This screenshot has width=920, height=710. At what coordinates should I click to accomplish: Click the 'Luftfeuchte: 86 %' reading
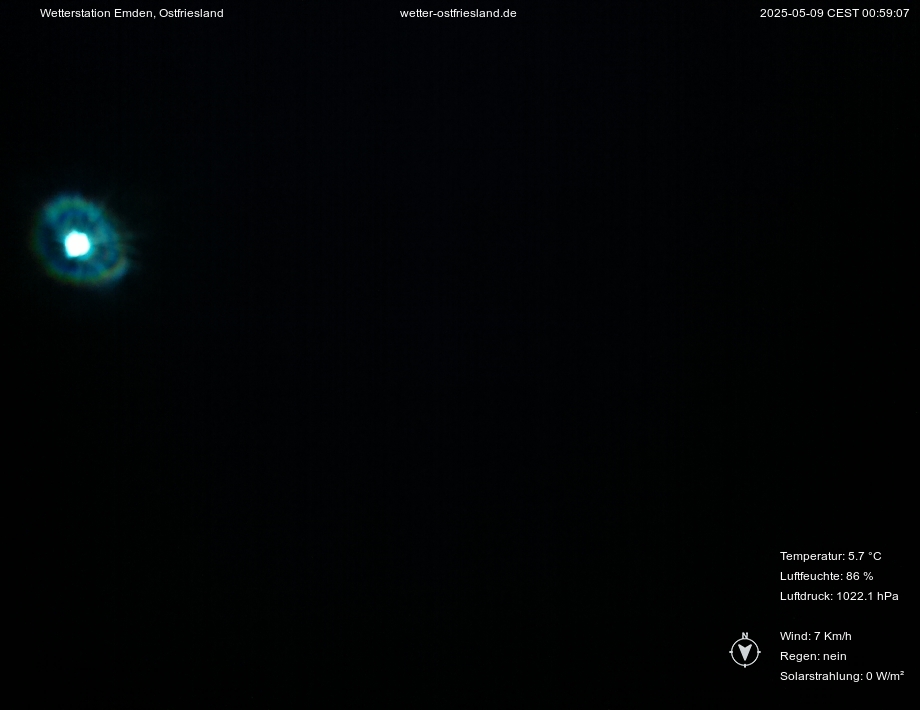click(826, 576)
